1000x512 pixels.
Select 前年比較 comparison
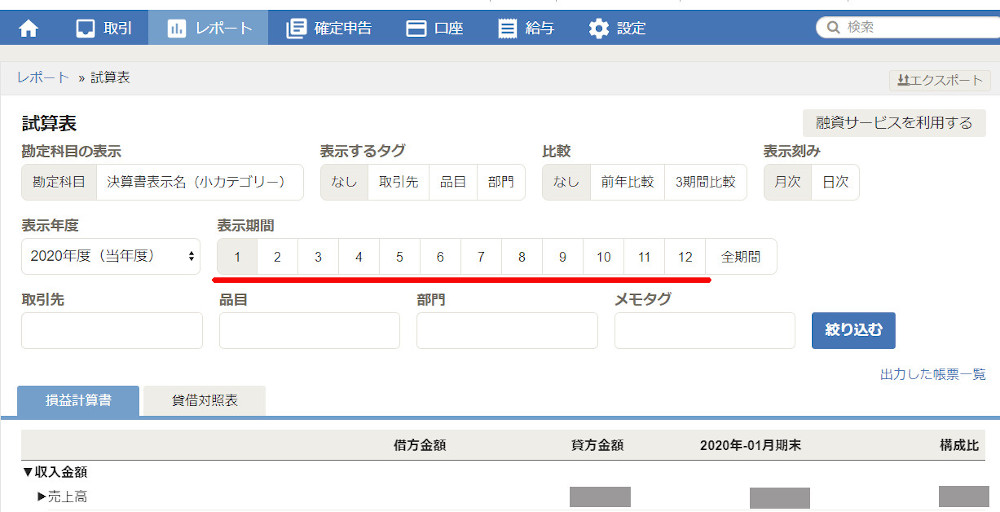coord(628,182)
